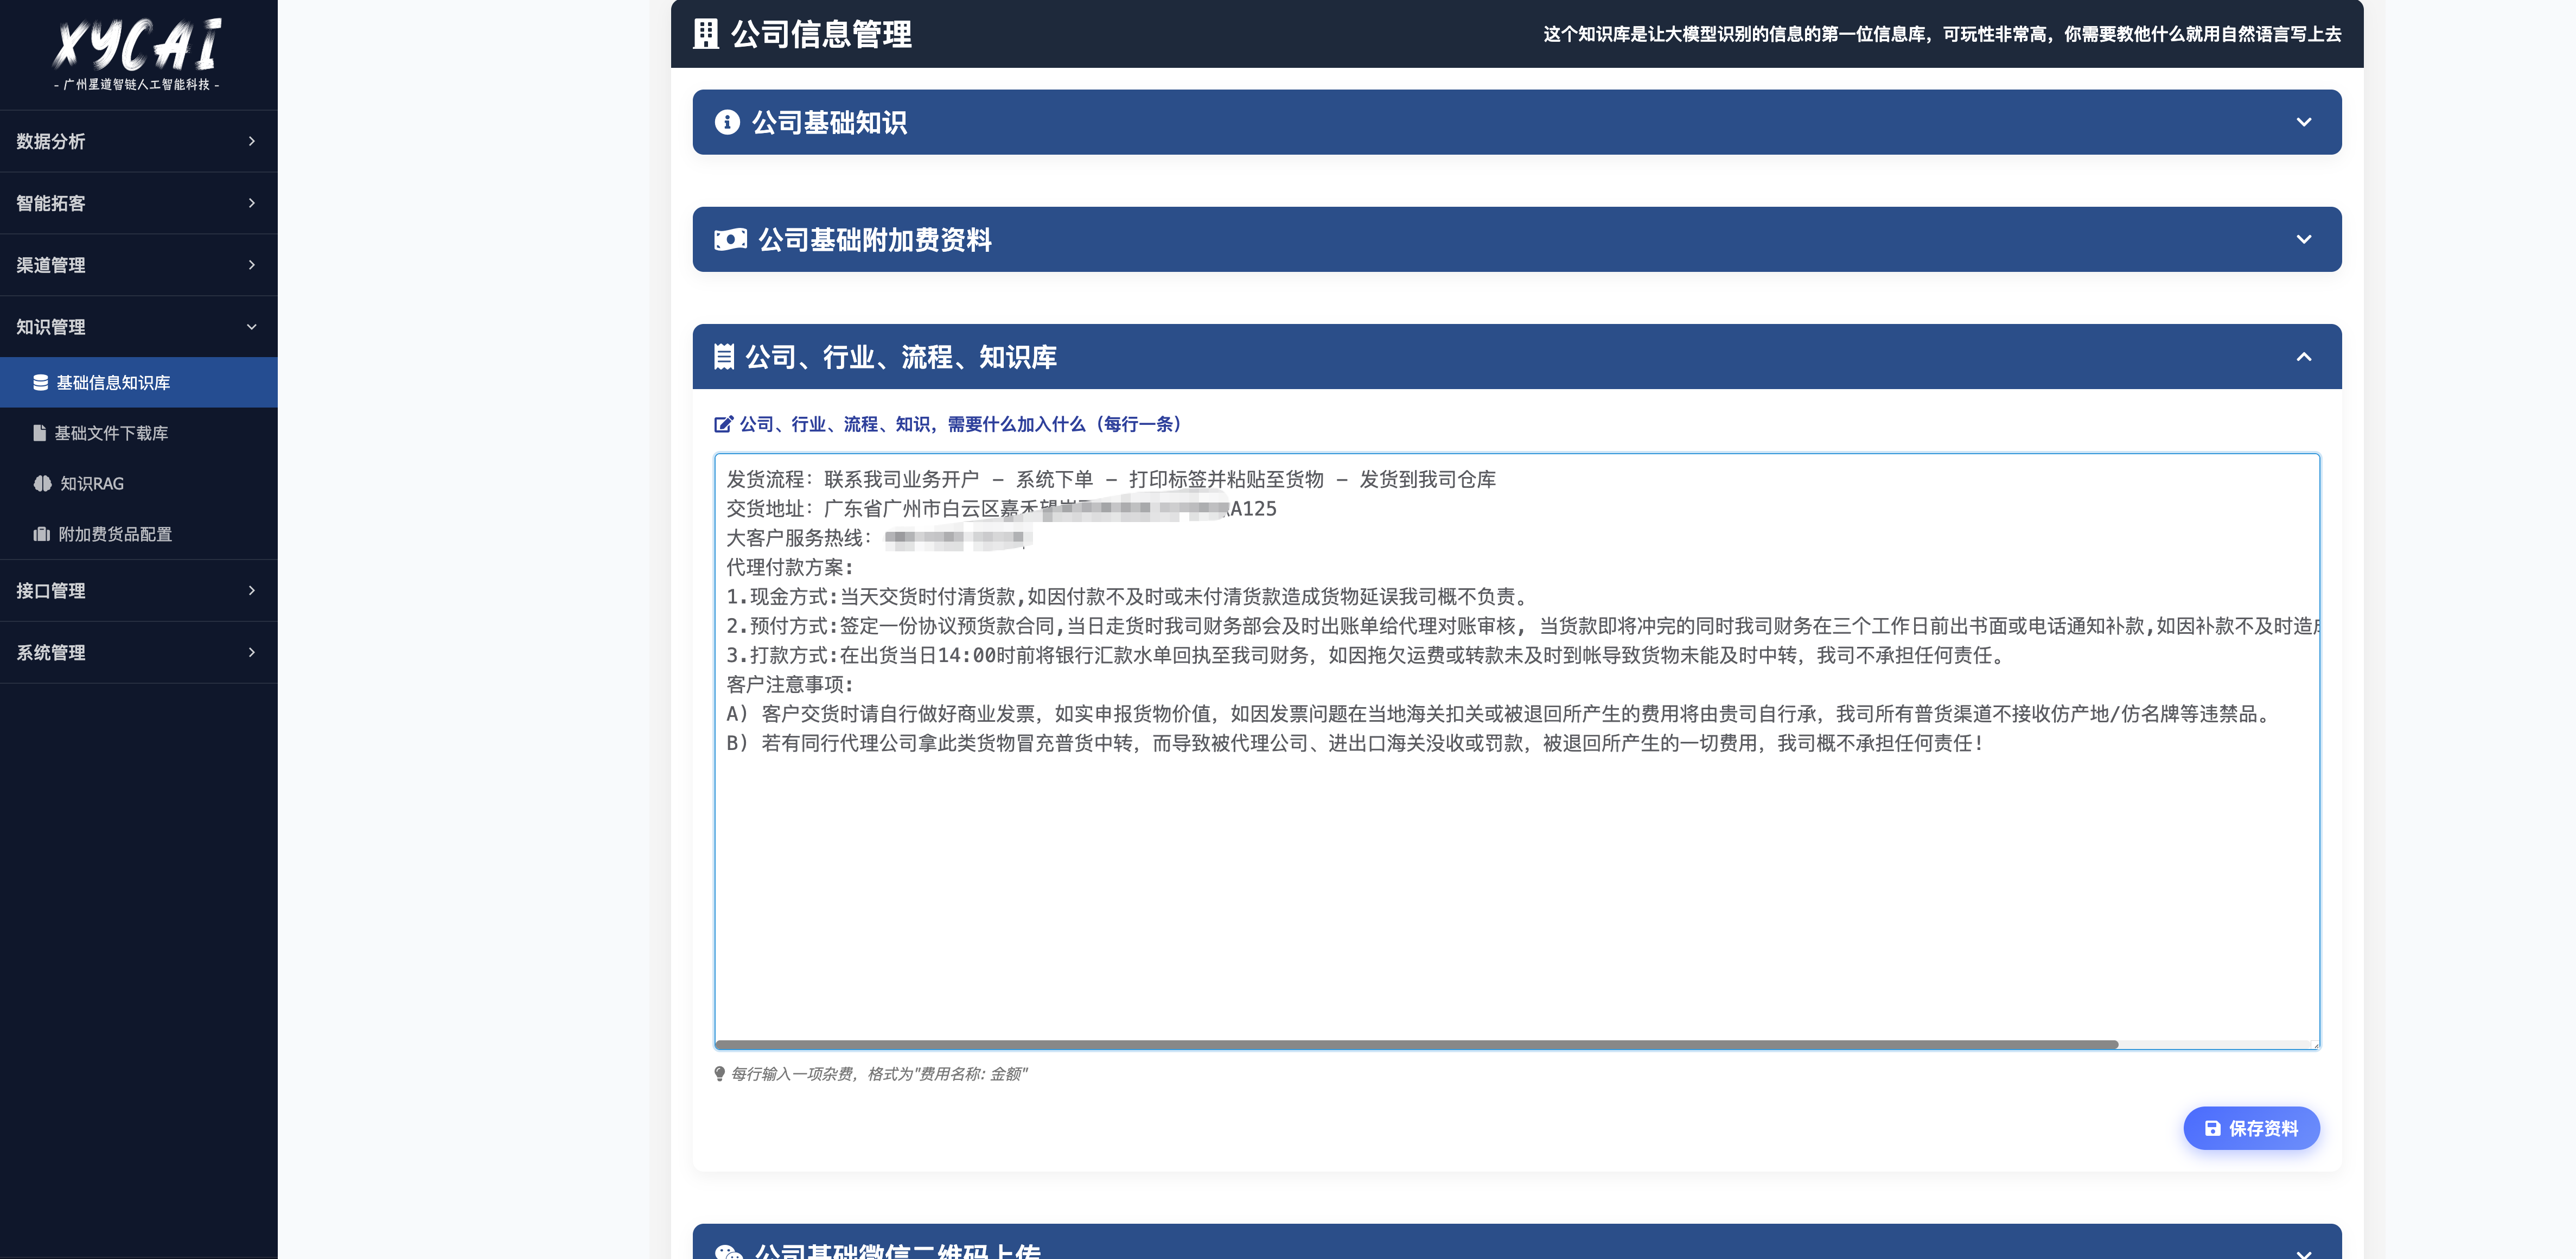The height and width of the screenshot is (1259, 2576).
Task: Click inside the knowledge base textarea
Action: pyautogui.click(x=1517, y=751)
